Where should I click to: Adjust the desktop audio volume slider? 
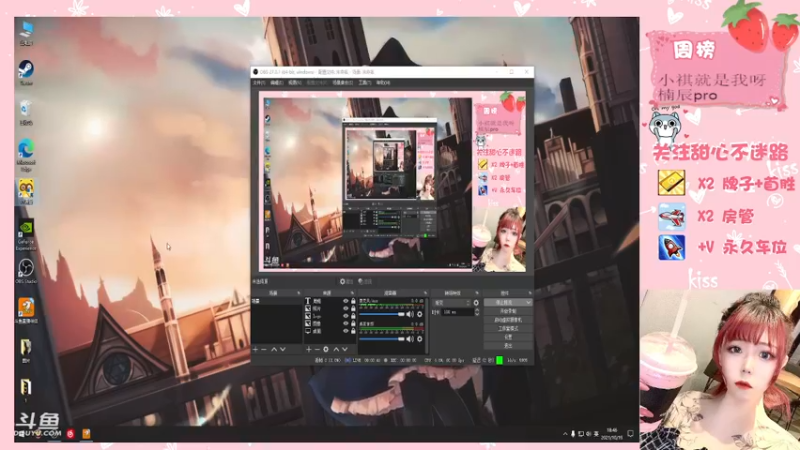382,339
